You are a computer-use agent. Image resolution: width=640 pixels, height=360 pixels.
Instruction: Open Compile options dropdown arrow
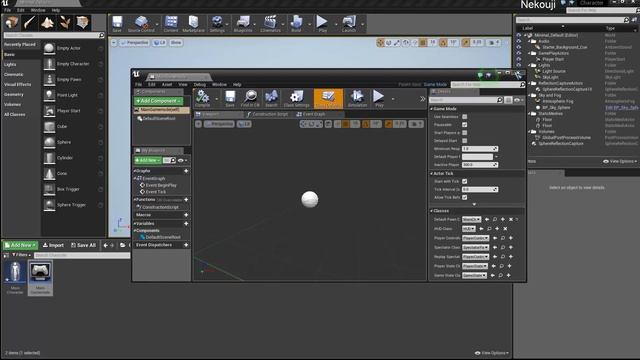[216, 99]
